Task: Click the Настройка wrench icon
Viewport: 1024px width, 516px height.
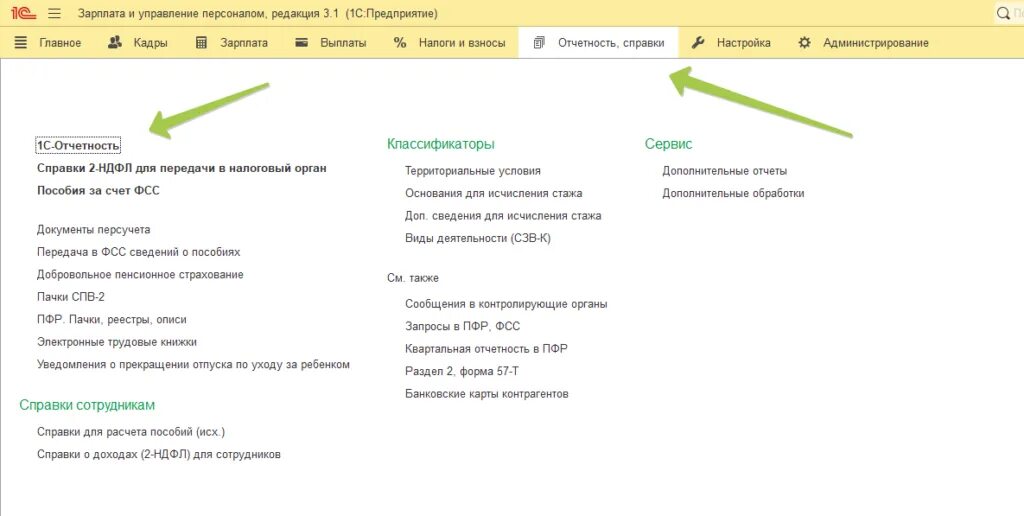Action: click(x=697, y=42)
